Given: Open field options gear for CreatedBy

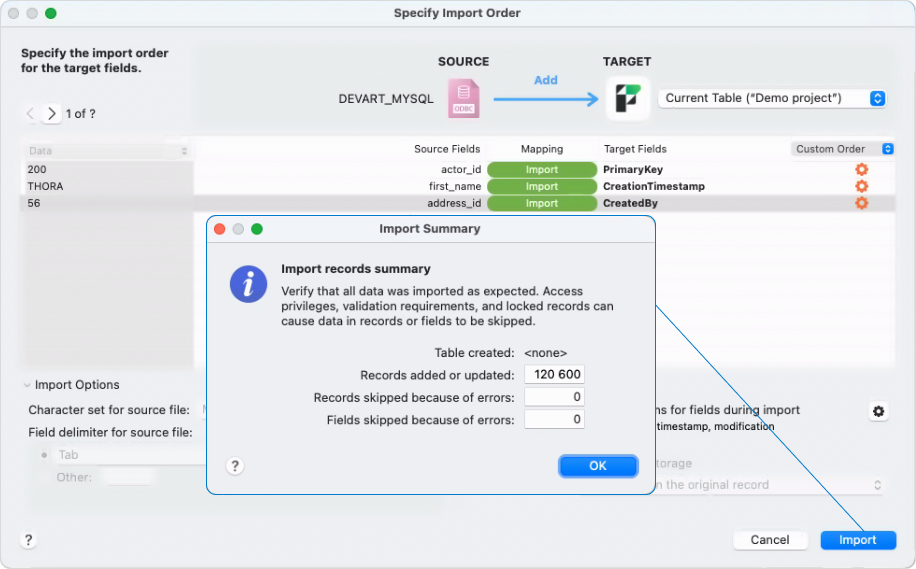Looking at the screenshot, I should click(861, 203).
